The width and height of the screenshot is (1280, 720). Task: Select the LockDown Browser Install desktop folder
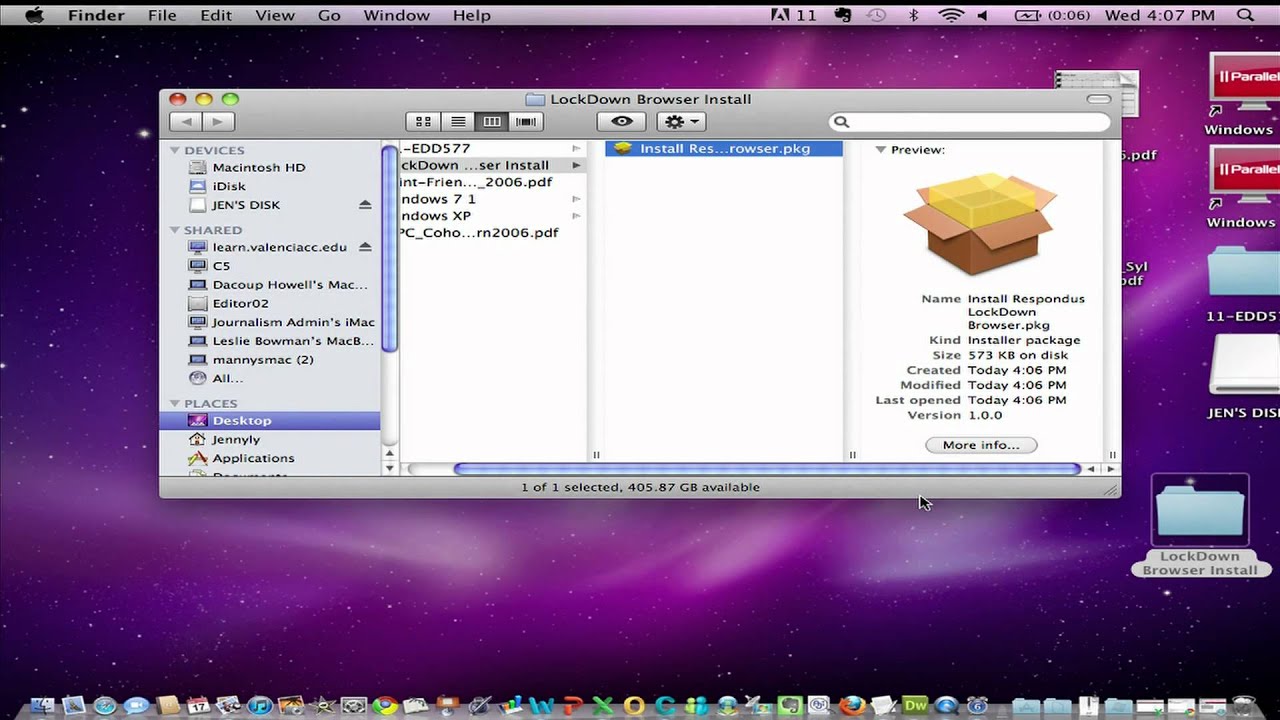[1200, 526]
